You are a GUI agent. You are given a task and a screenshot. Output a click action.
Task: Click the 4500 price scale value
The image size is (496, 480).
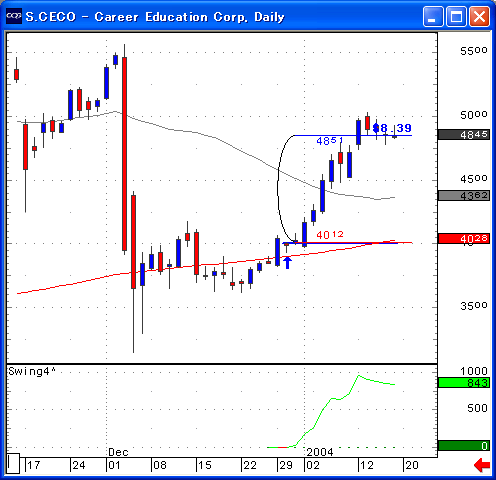point(474,179)
